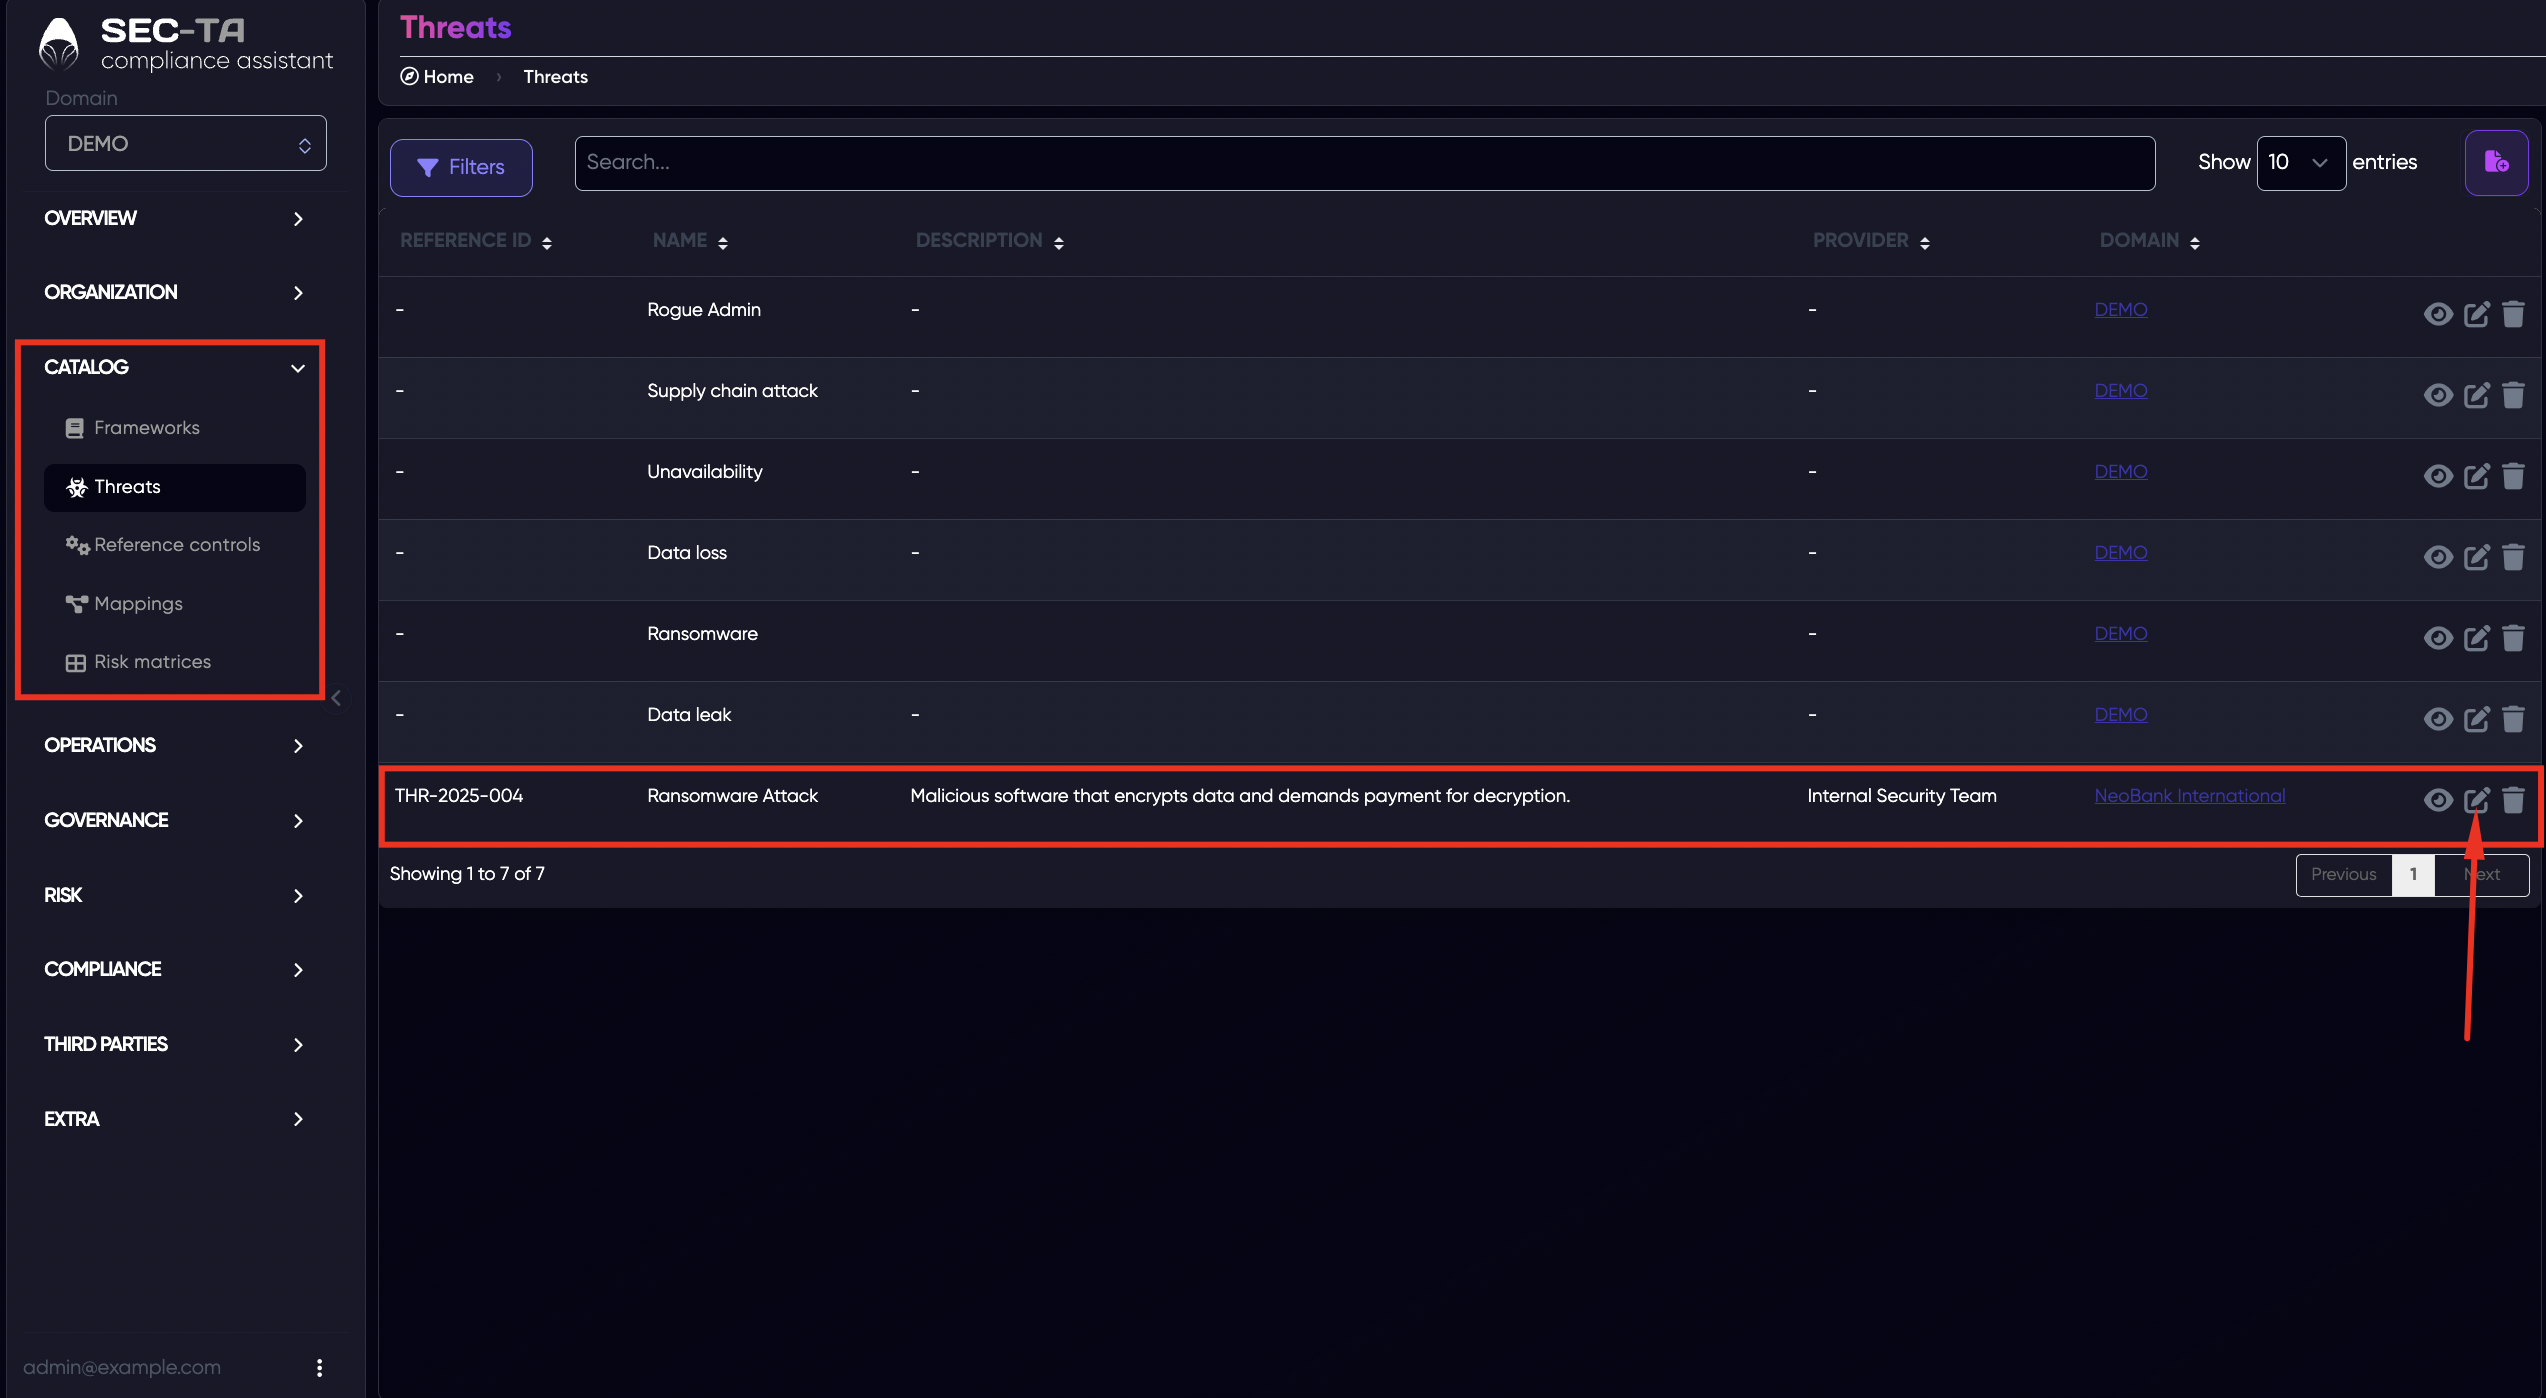
Task: Delete the Rogue Admin threat
Action: 2513,314
